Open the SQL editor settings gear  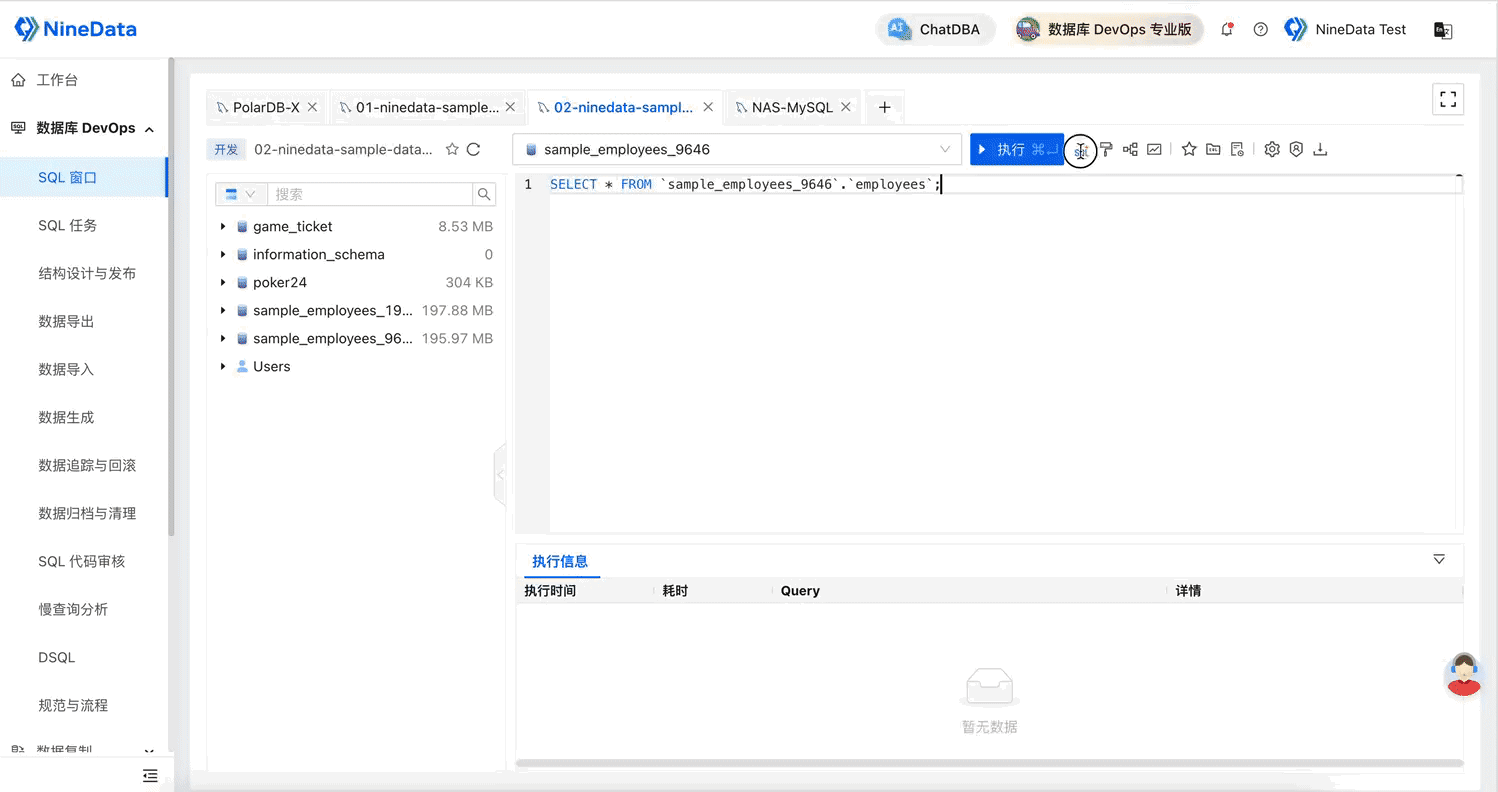point(1272,149)
